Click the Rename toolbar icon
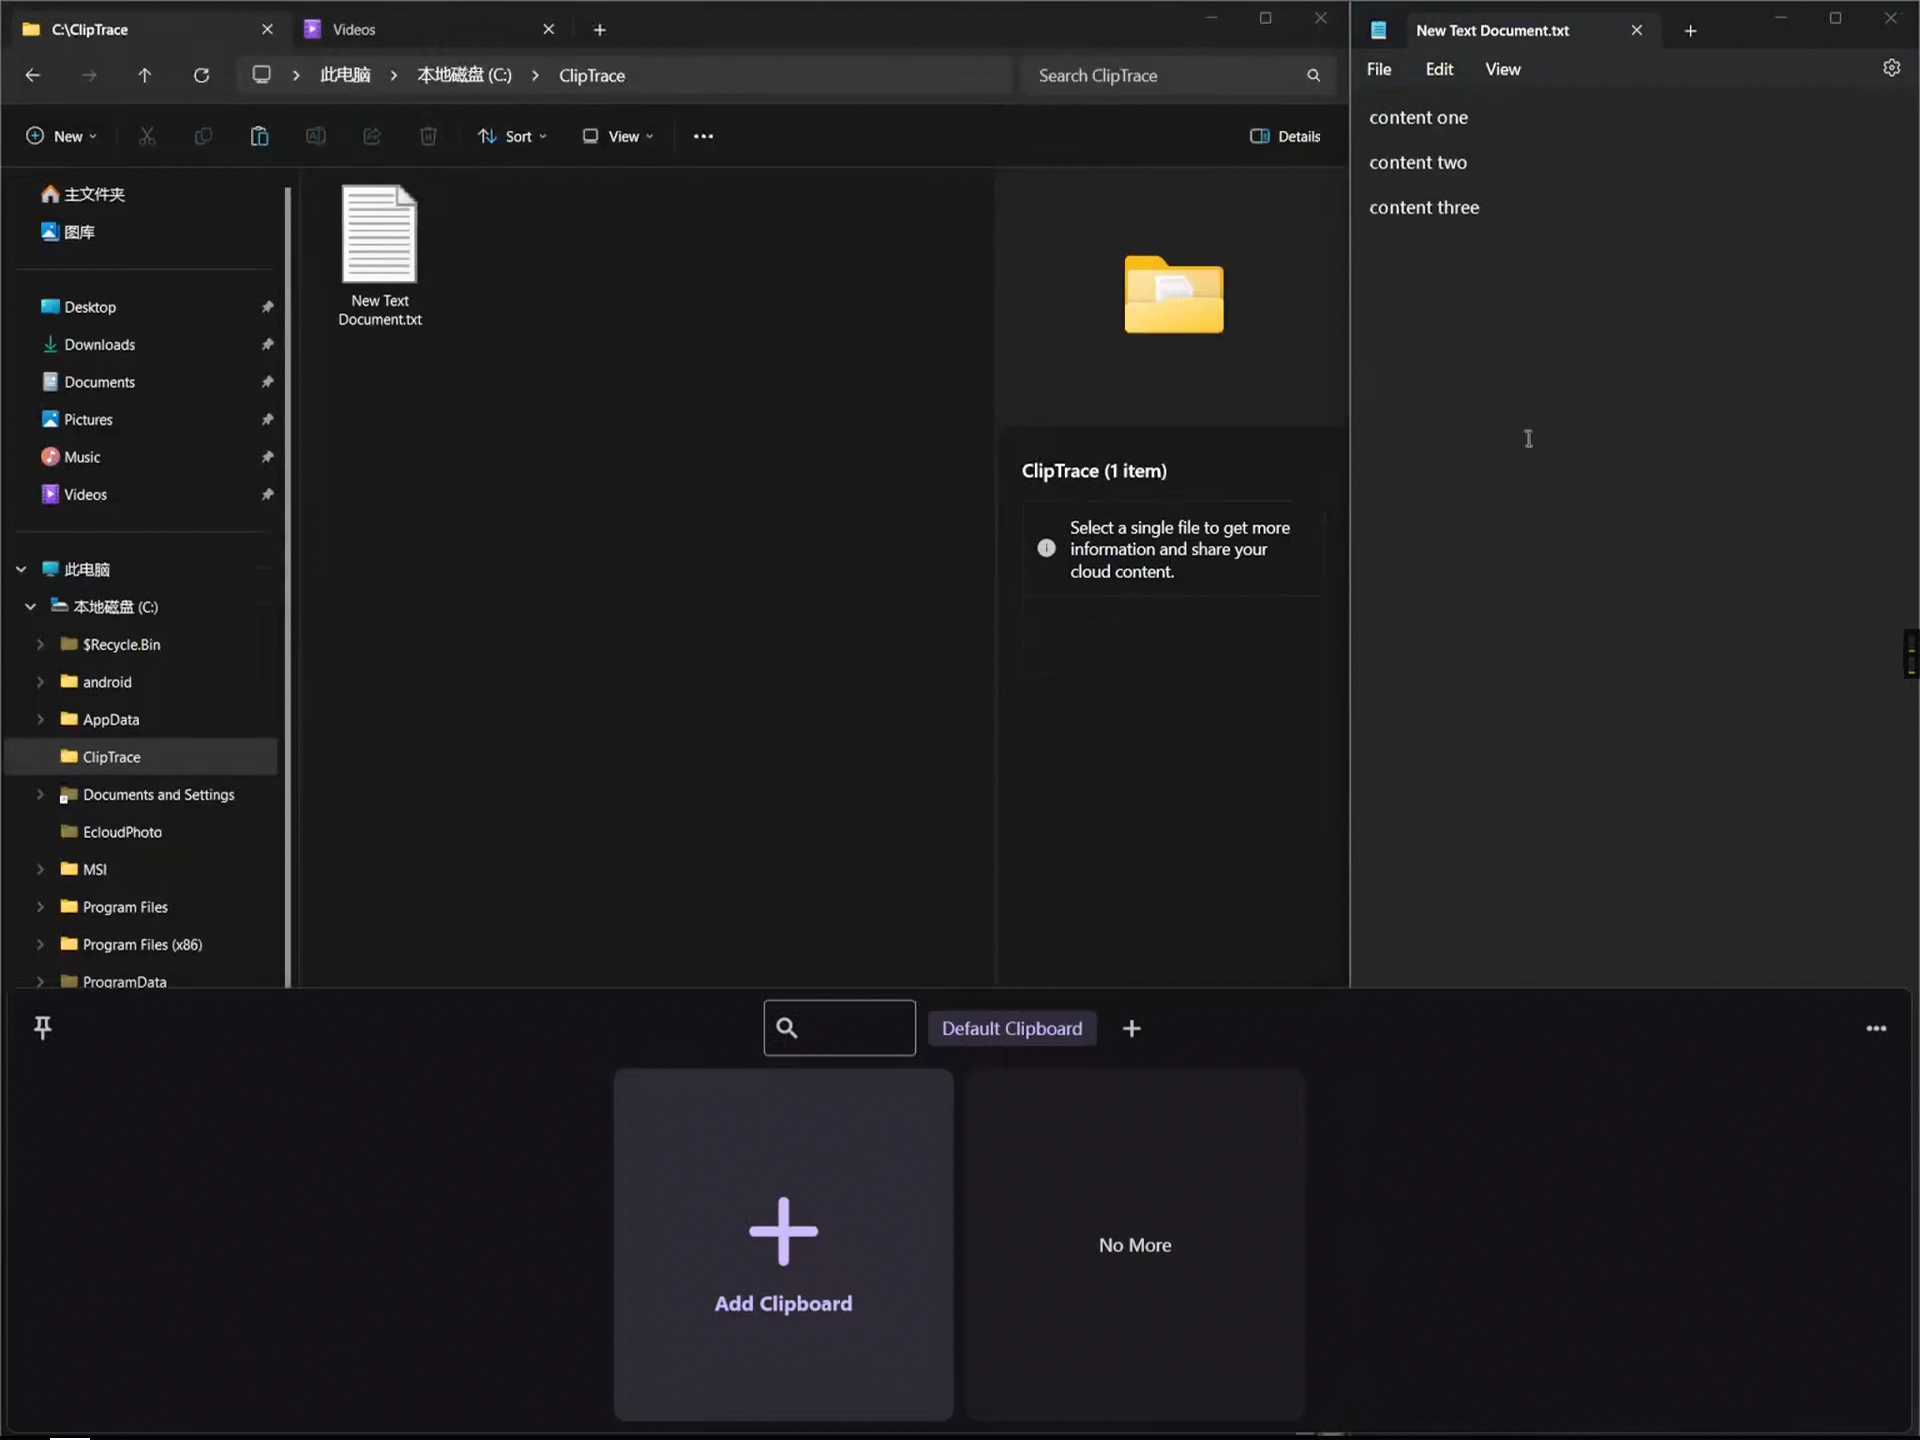The height and width of the screenshot is (1440, 1920). point(315,136)
